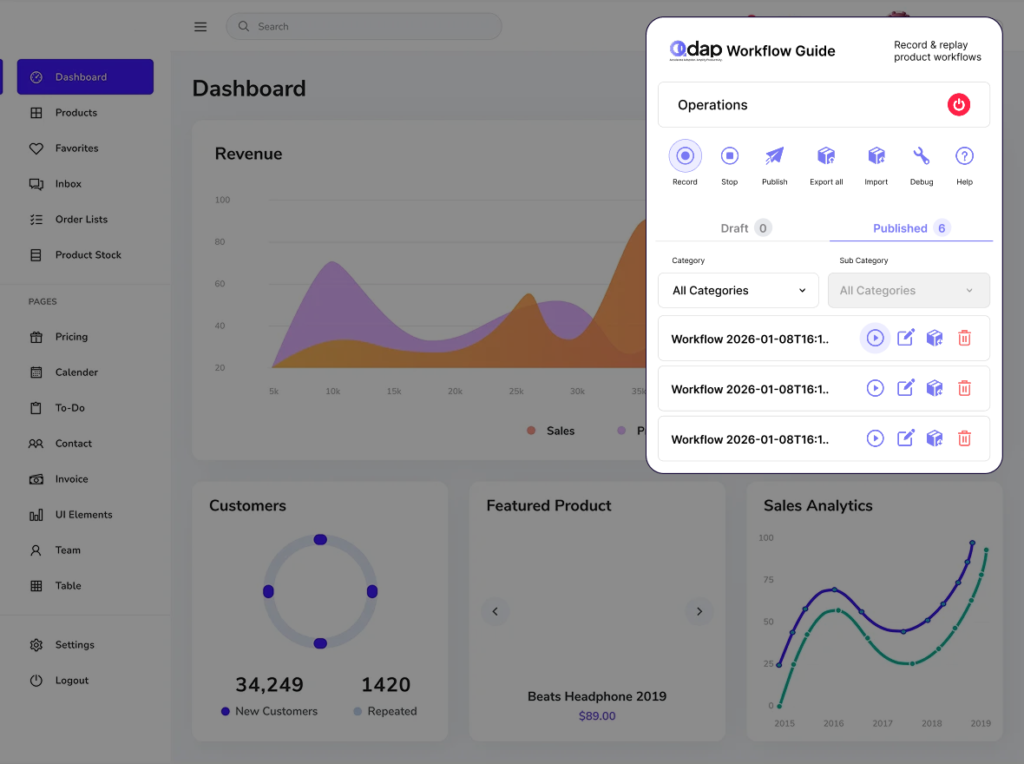Click the Publish paper plane icon
Image resolution: width=1024 pixels, height=764 pixels.
coord(774,156)
